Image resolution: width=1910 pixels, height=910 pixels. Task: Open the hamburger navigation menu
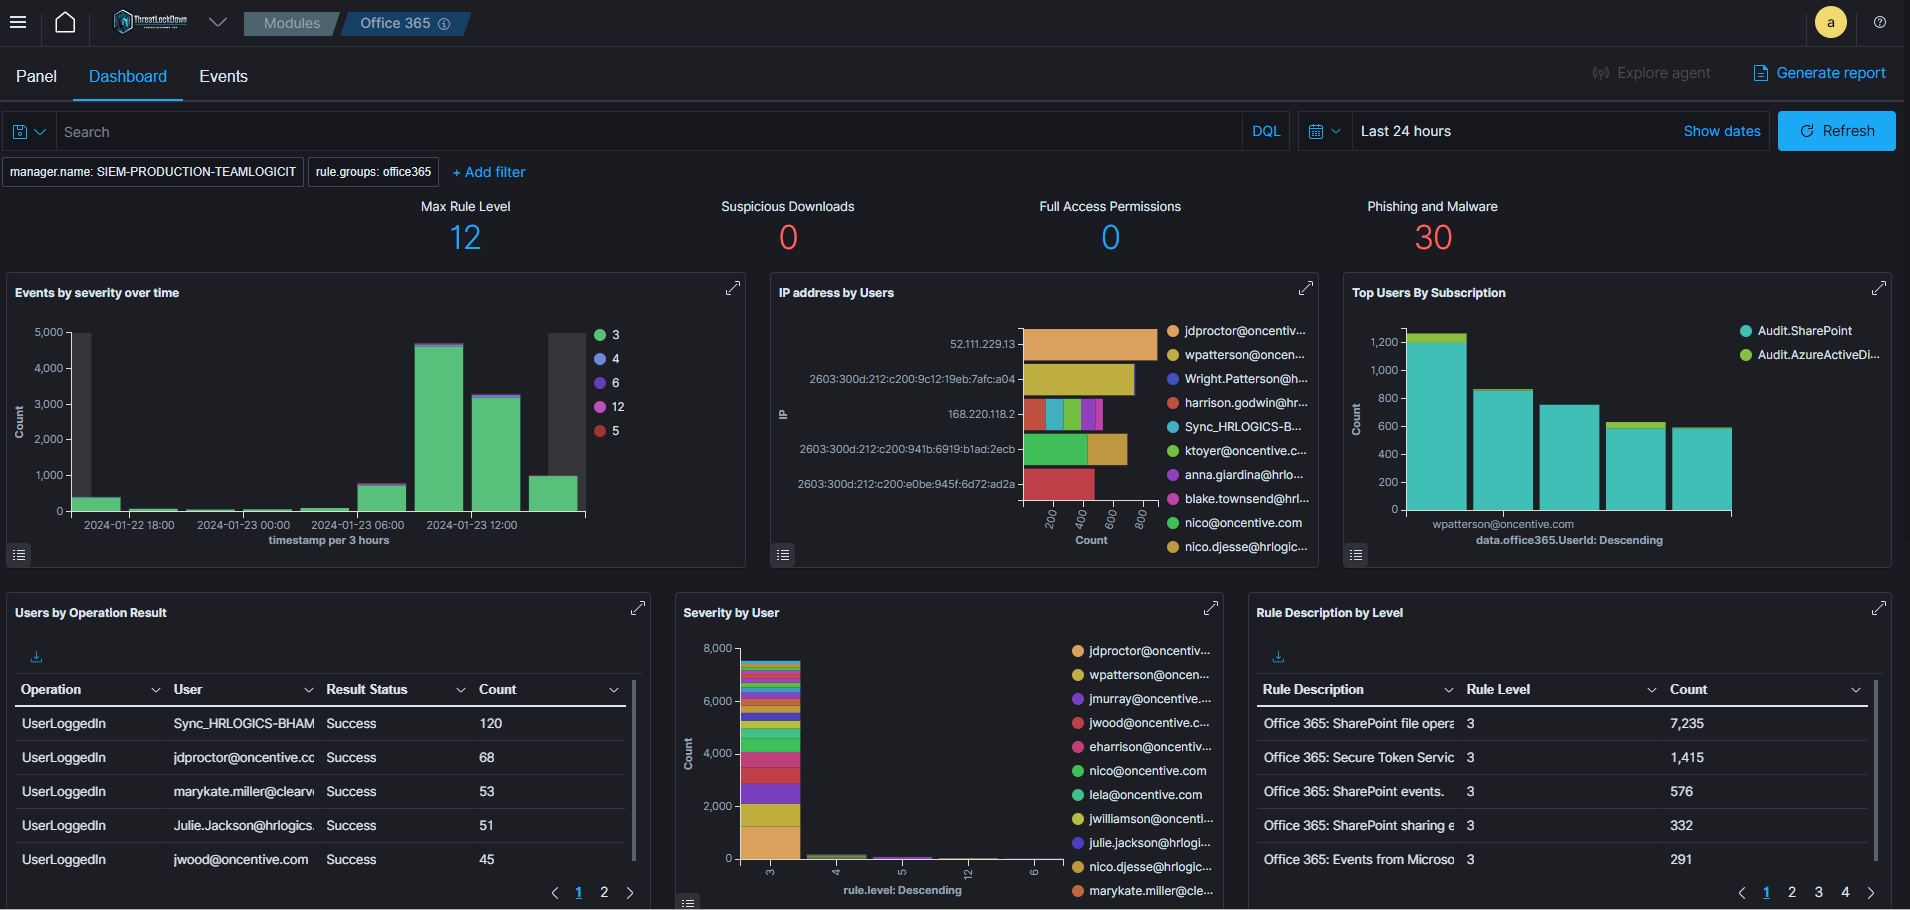coord(18,22)
